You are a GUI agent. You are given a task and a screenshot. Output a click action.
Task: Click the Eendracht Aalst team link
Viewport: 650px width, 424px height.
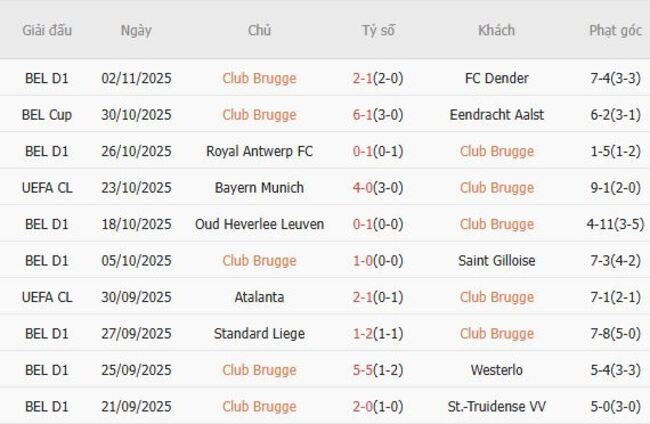tap(497, 115)
